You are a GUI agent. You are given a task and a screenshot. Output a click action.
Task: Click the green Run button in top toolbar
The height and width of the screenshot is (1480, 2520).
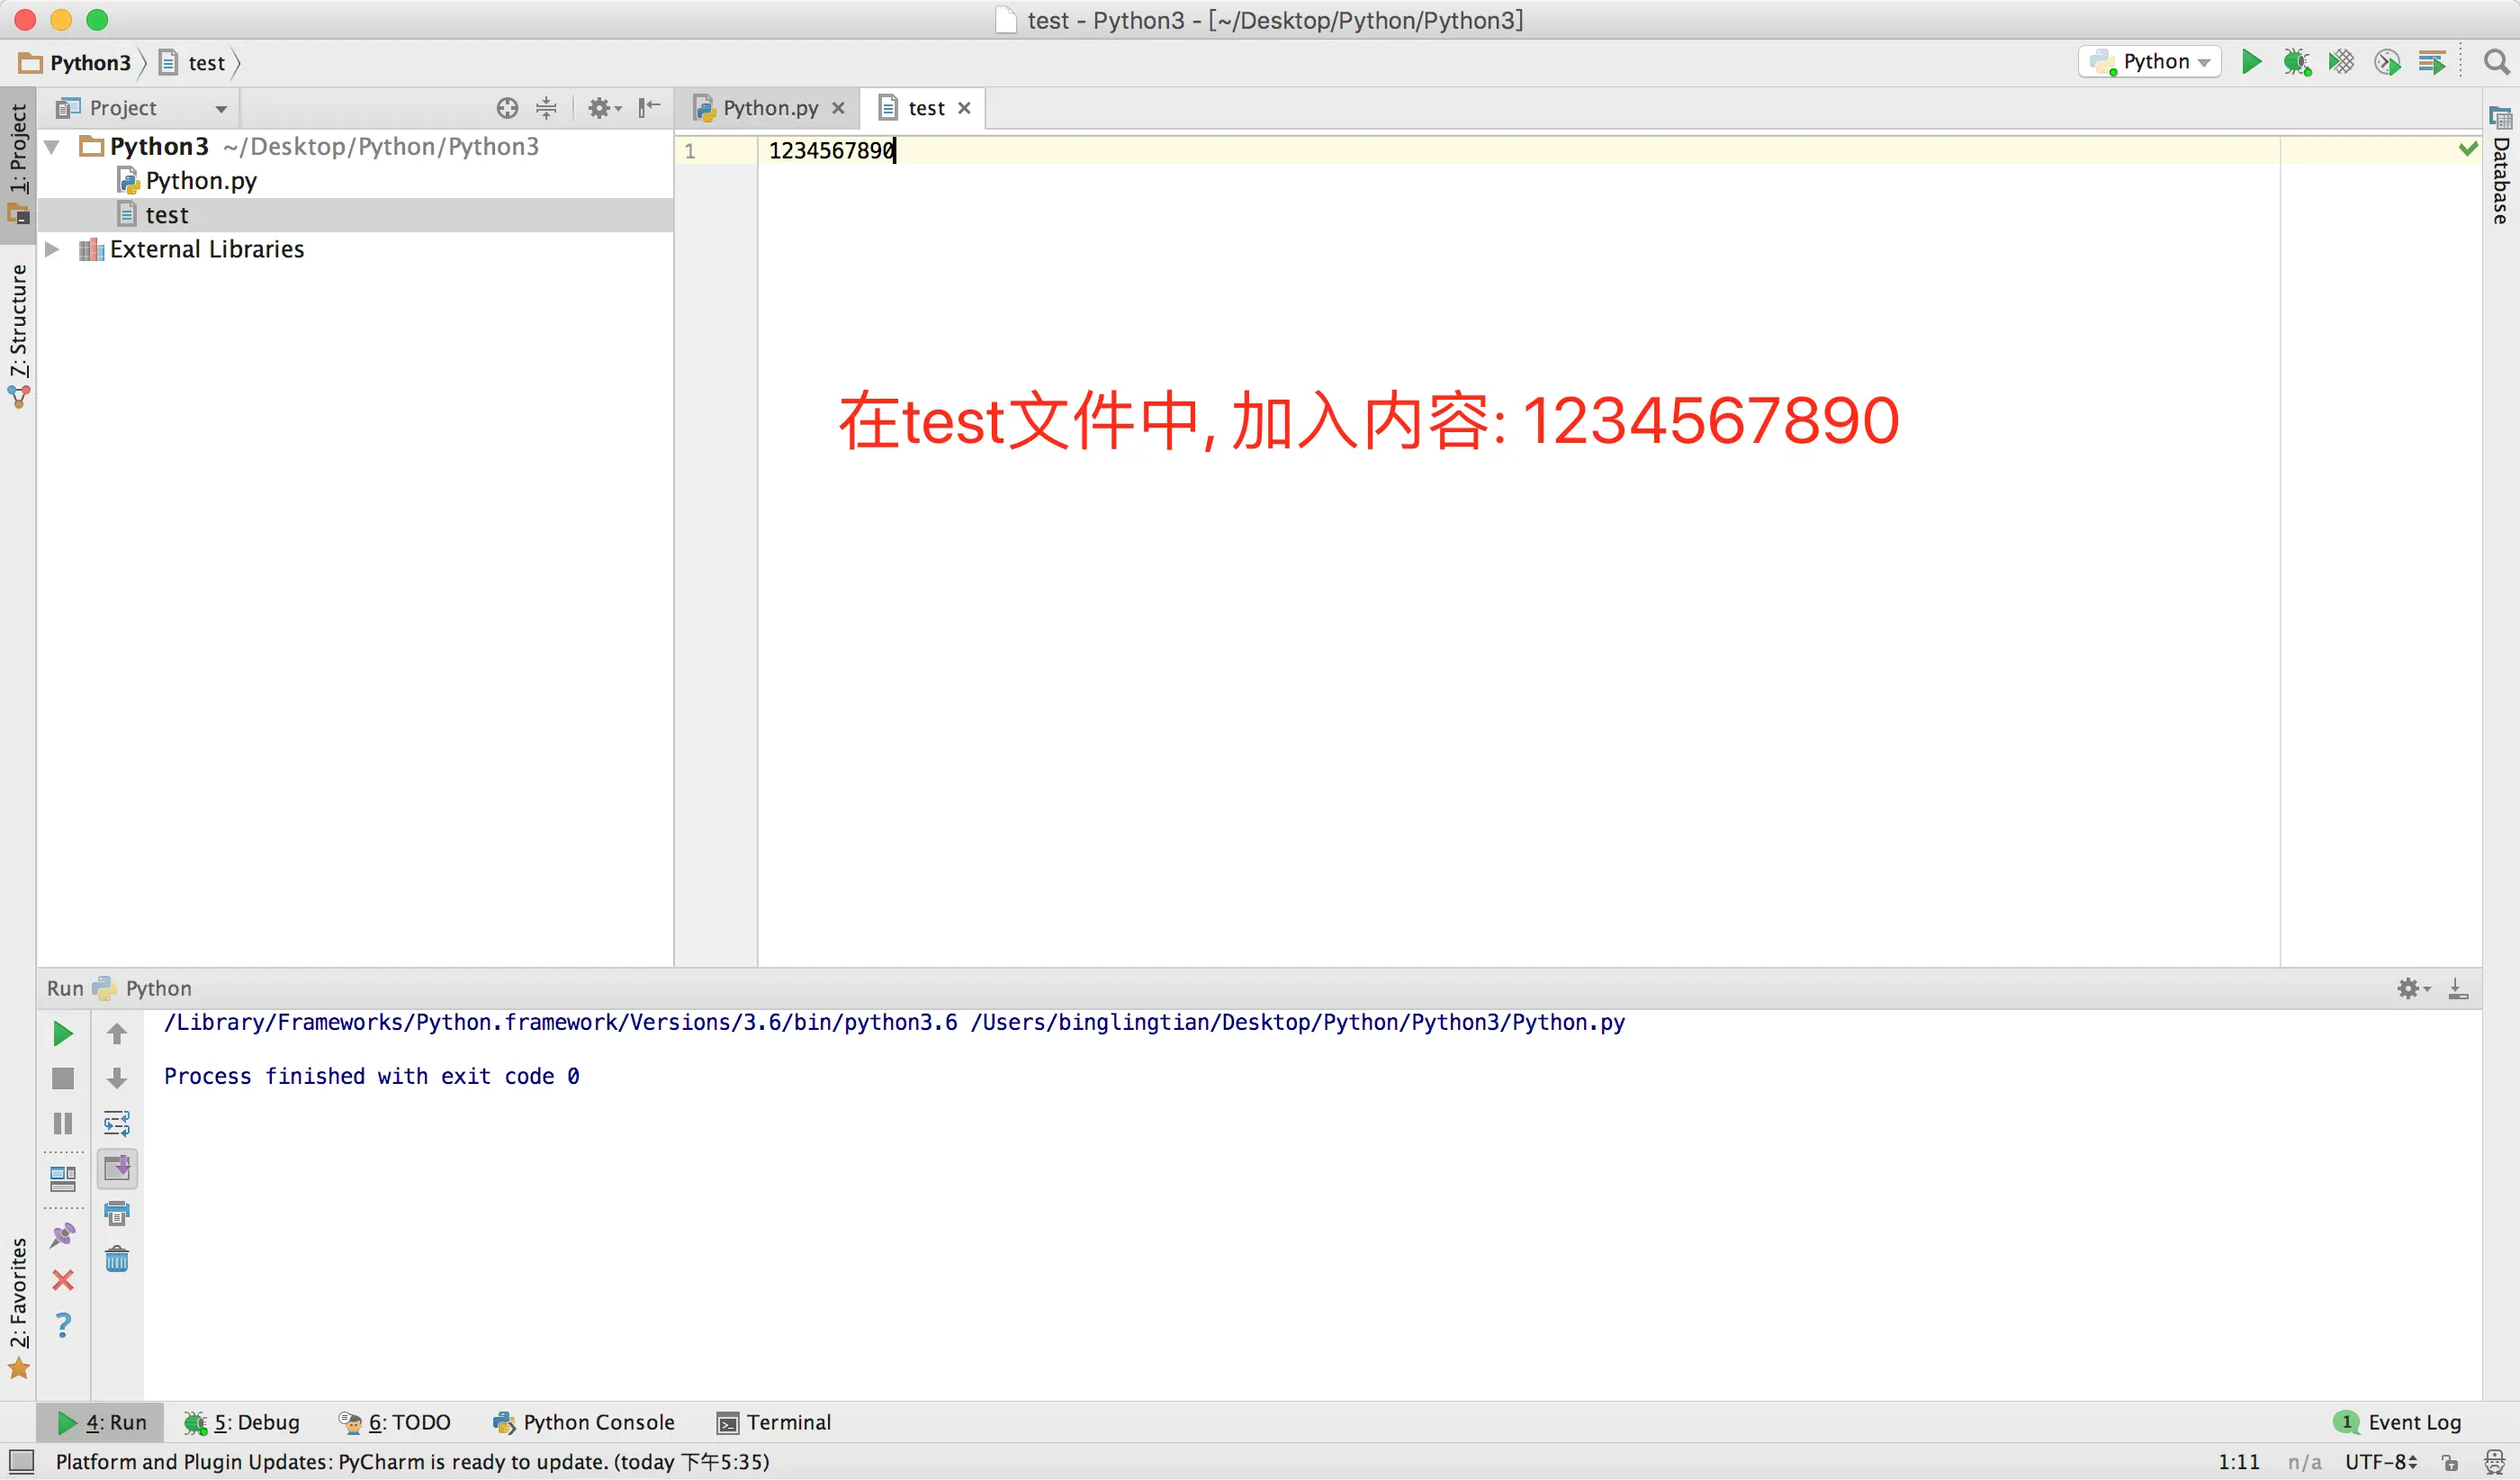(2251, 62)
